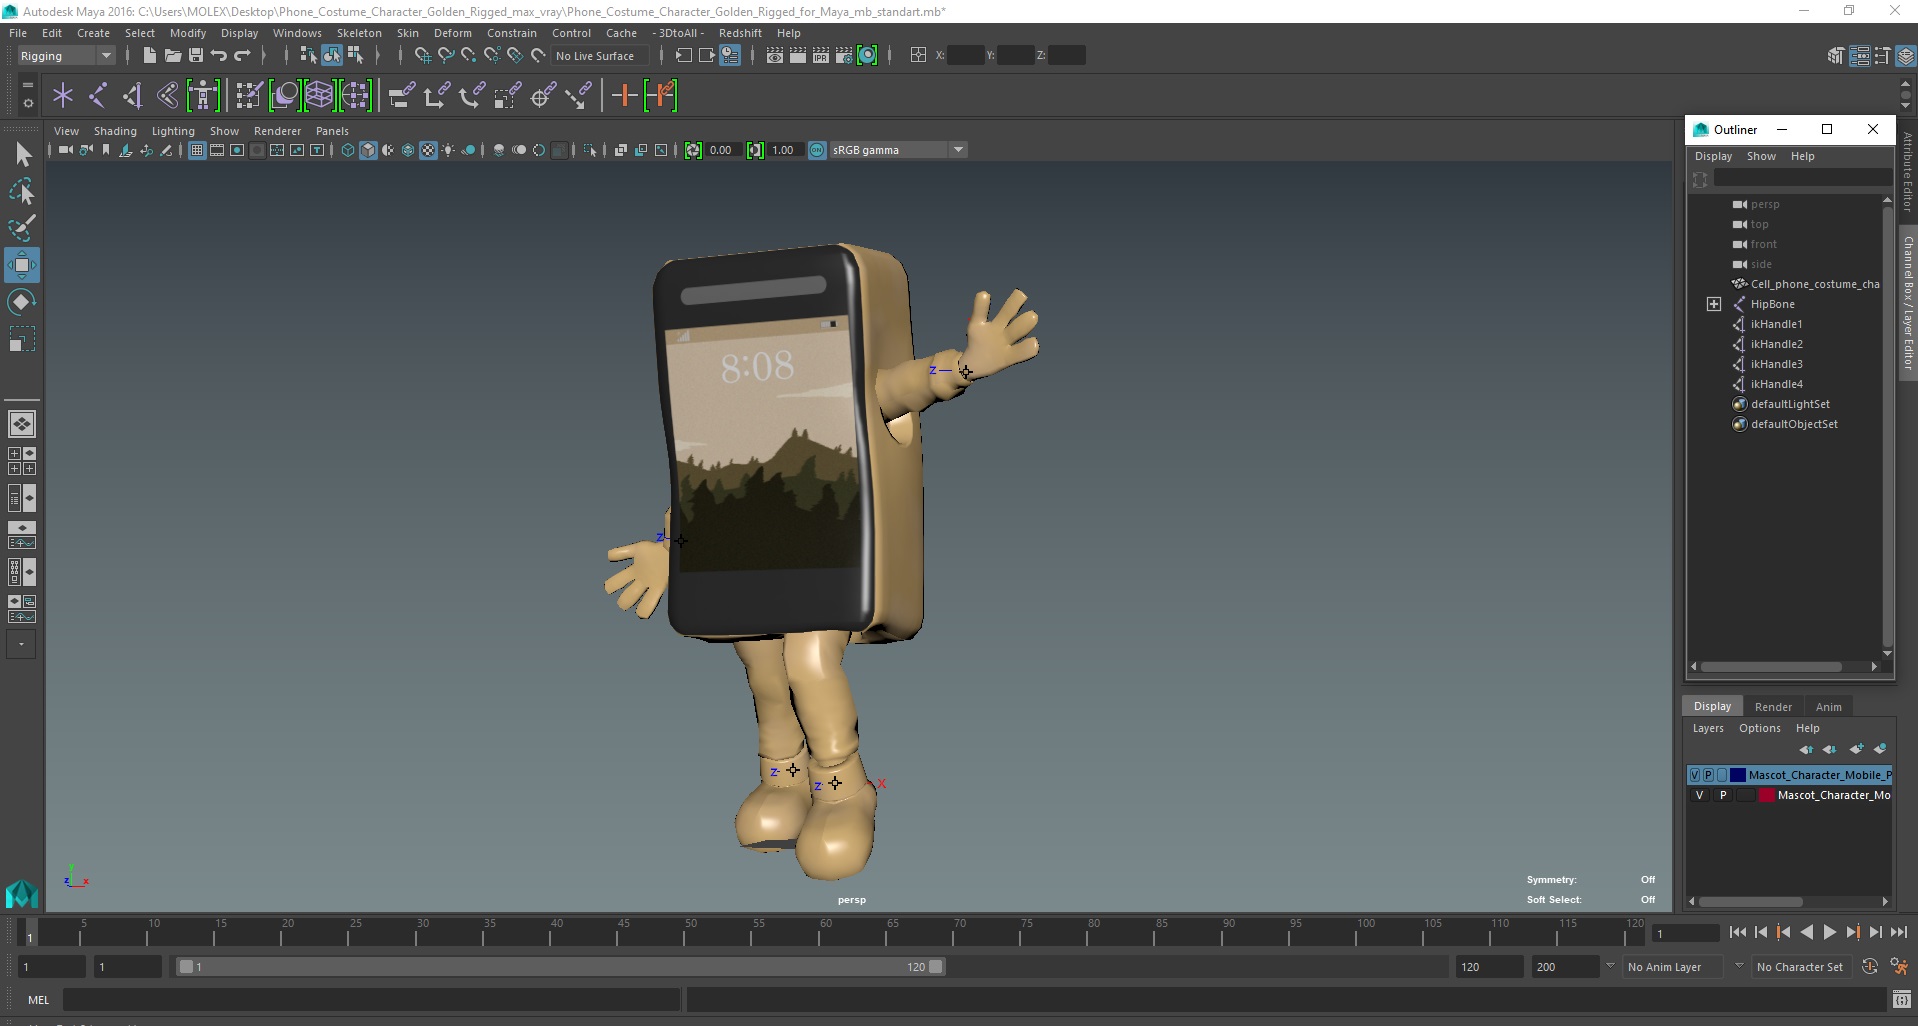Open Outliner Show menu

[1761, 156]
